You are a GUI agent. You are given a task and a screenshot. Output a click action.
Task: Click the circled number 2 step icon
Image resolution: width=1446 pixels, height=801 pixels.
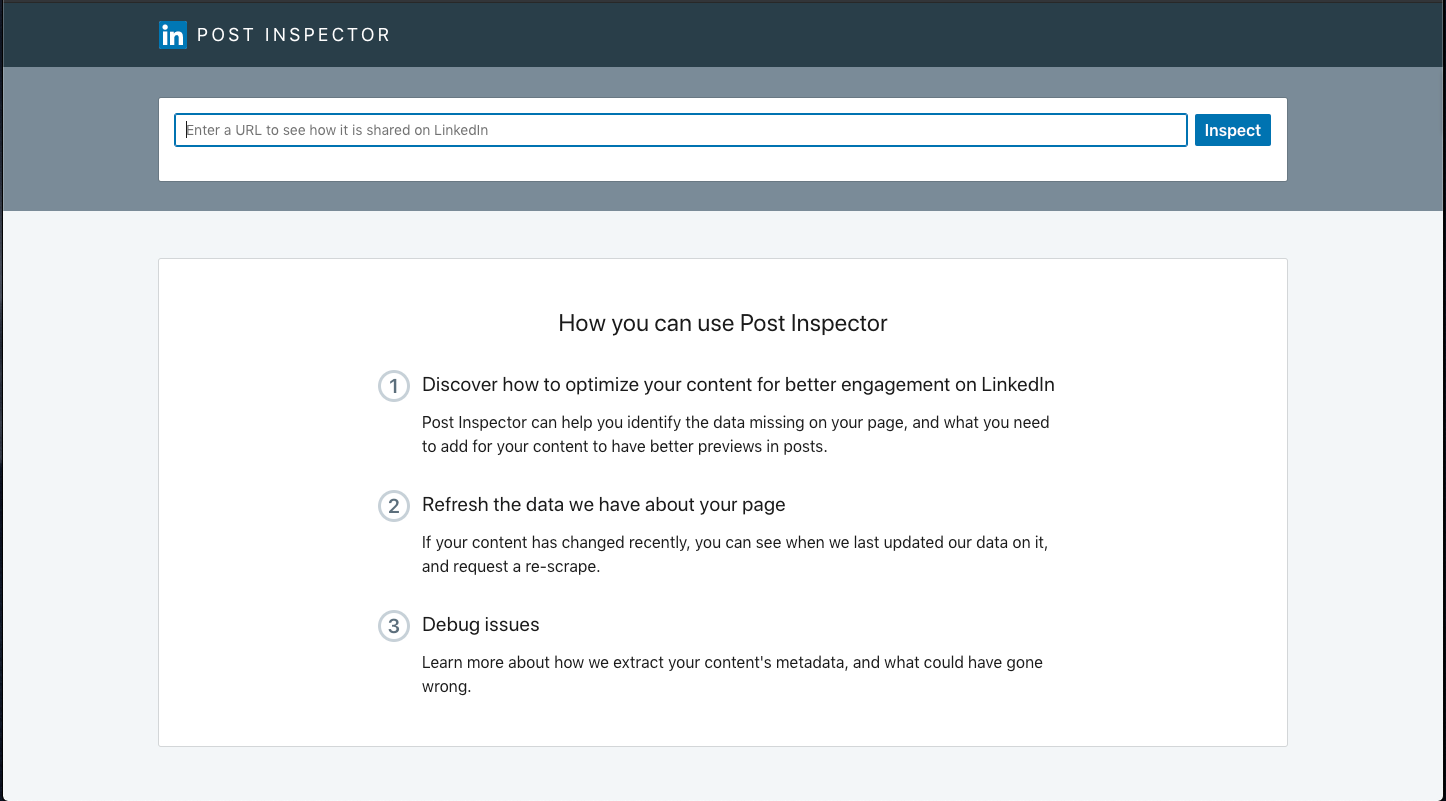(394, 506)
